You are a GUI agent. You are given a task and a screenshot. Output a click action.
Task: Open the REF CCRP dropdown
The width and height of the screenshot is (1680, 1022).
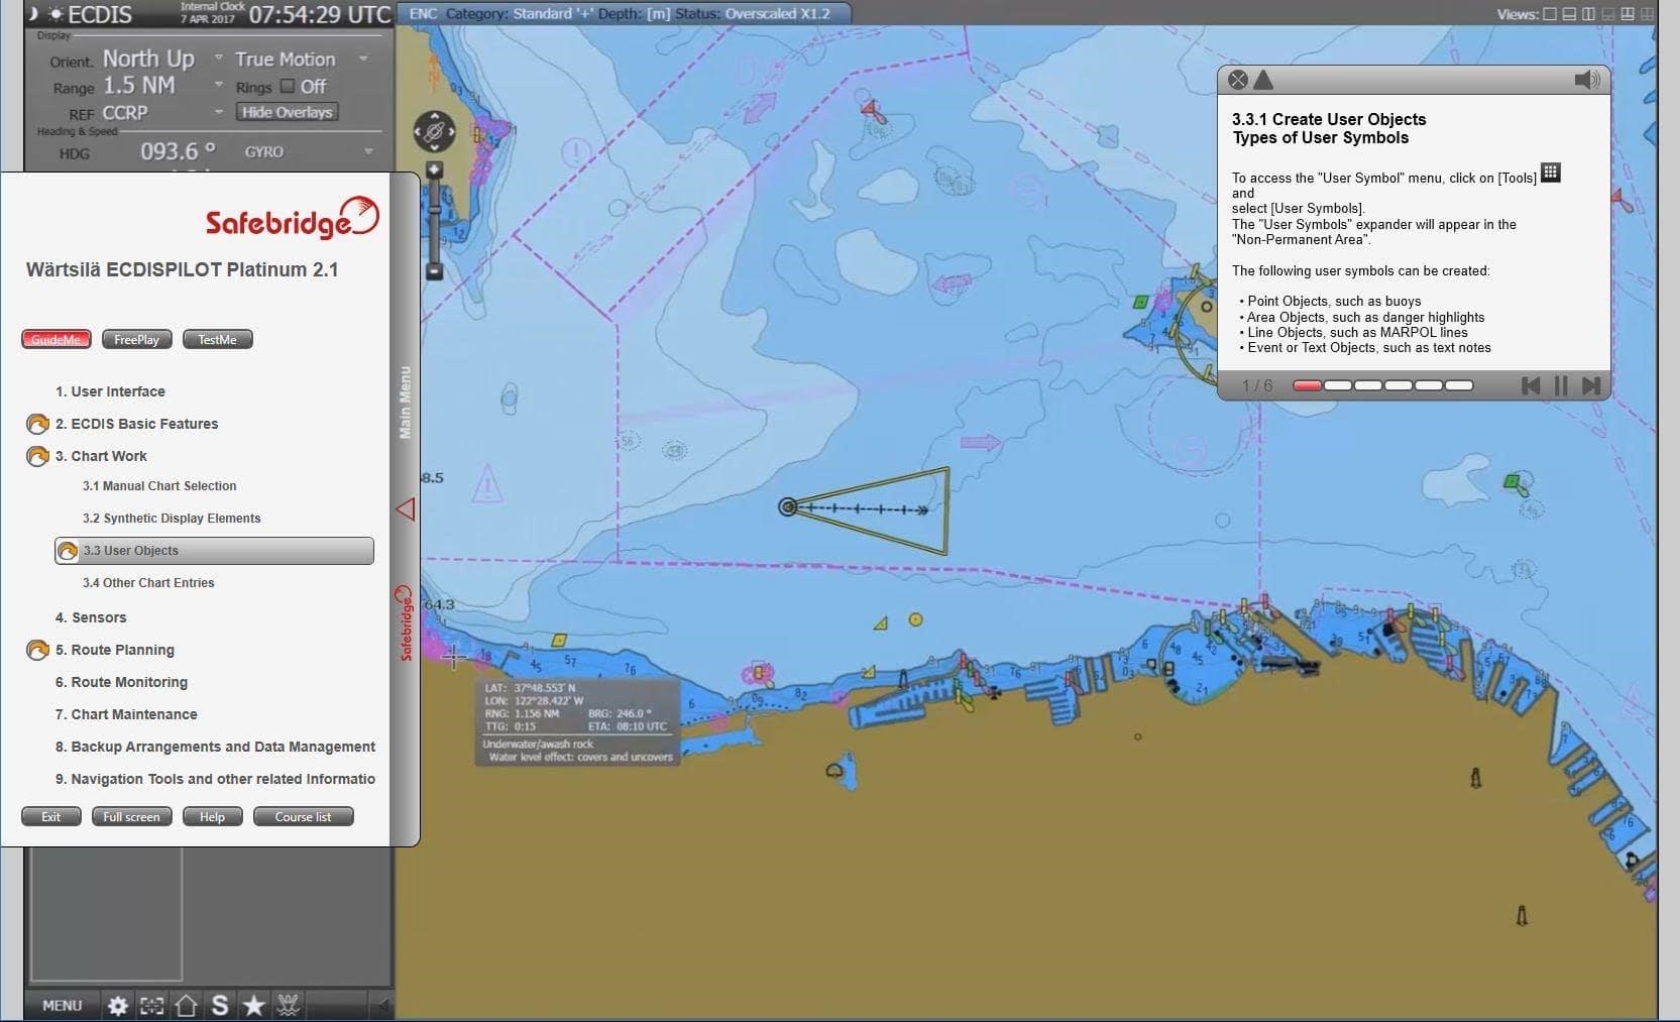(x=219, y=112)
